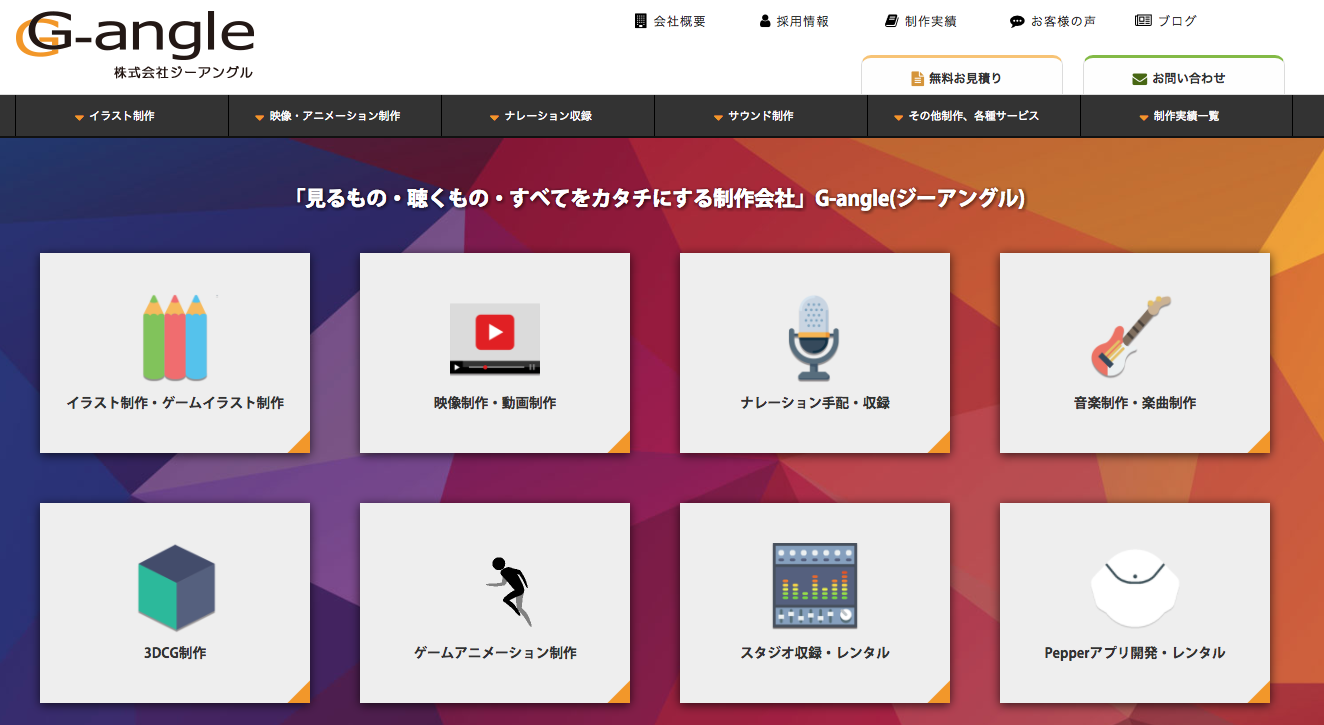The width and height of the screenshot is (1324, 725).
Task: Select the イラスト制作・ゲームイラスト制作 card label
Action: (x=175, y=403)
